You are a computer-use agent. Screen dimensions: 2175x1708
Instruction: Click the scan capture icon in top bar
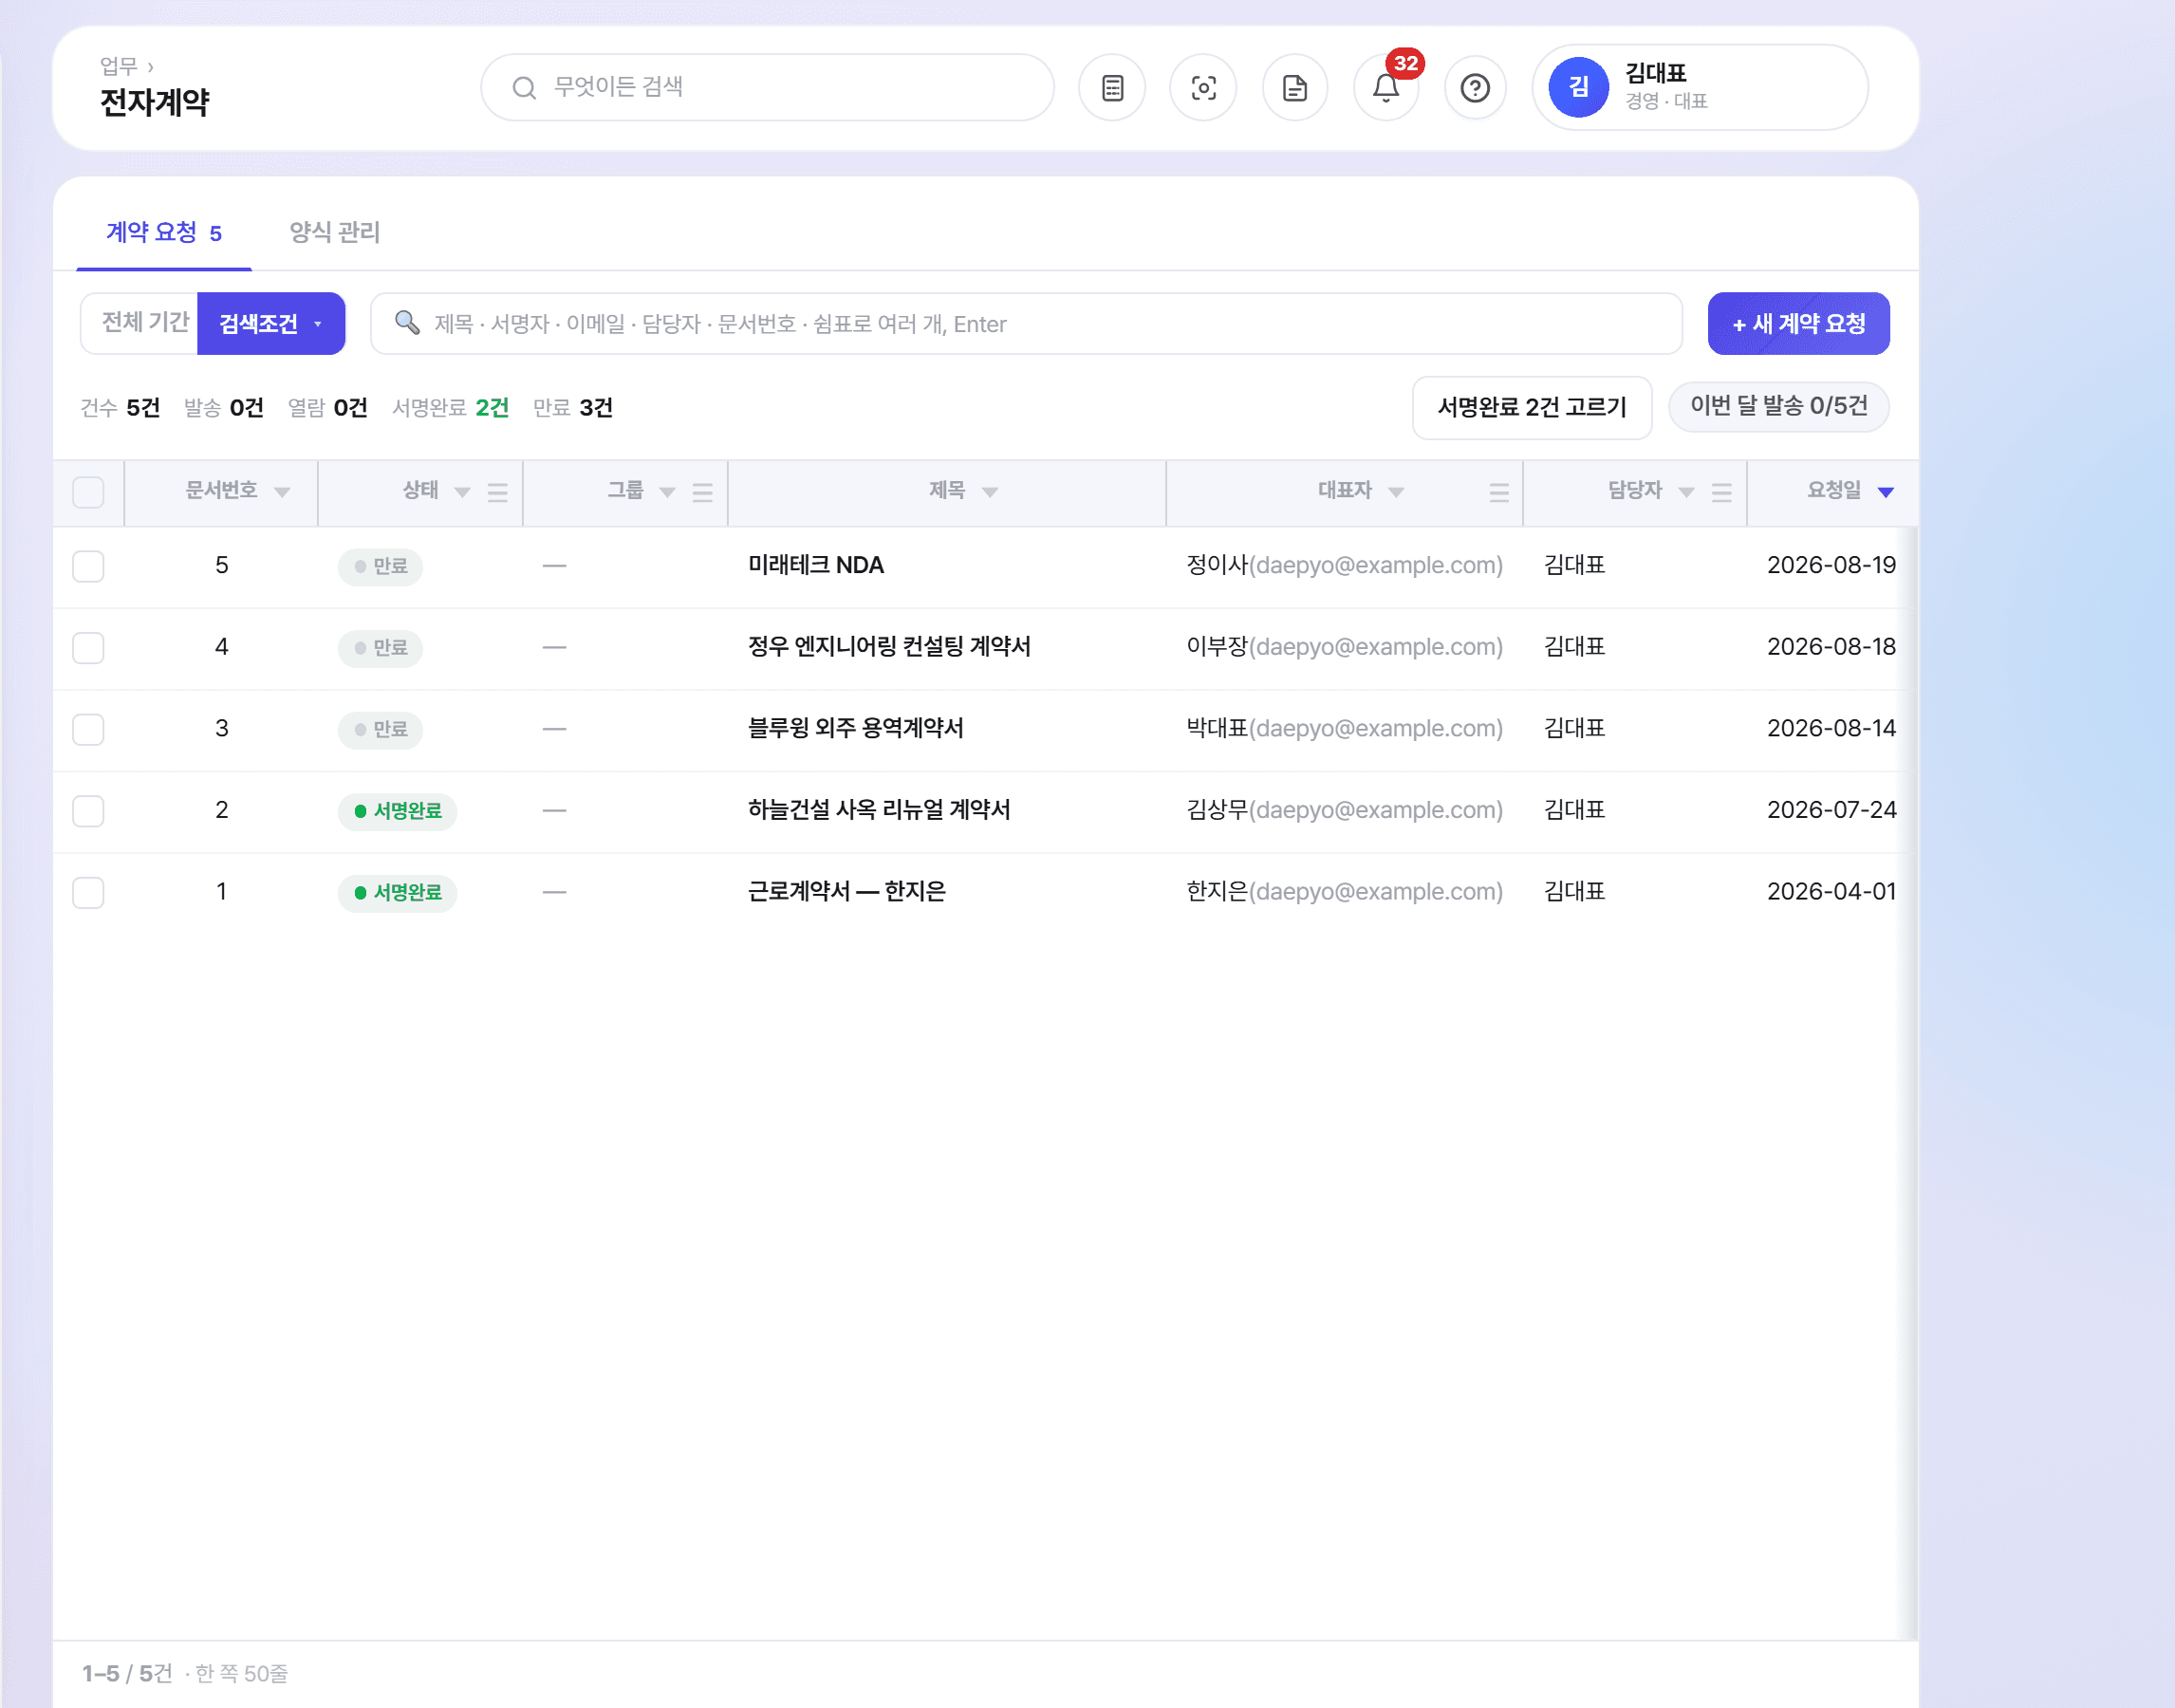(1203, 88)
